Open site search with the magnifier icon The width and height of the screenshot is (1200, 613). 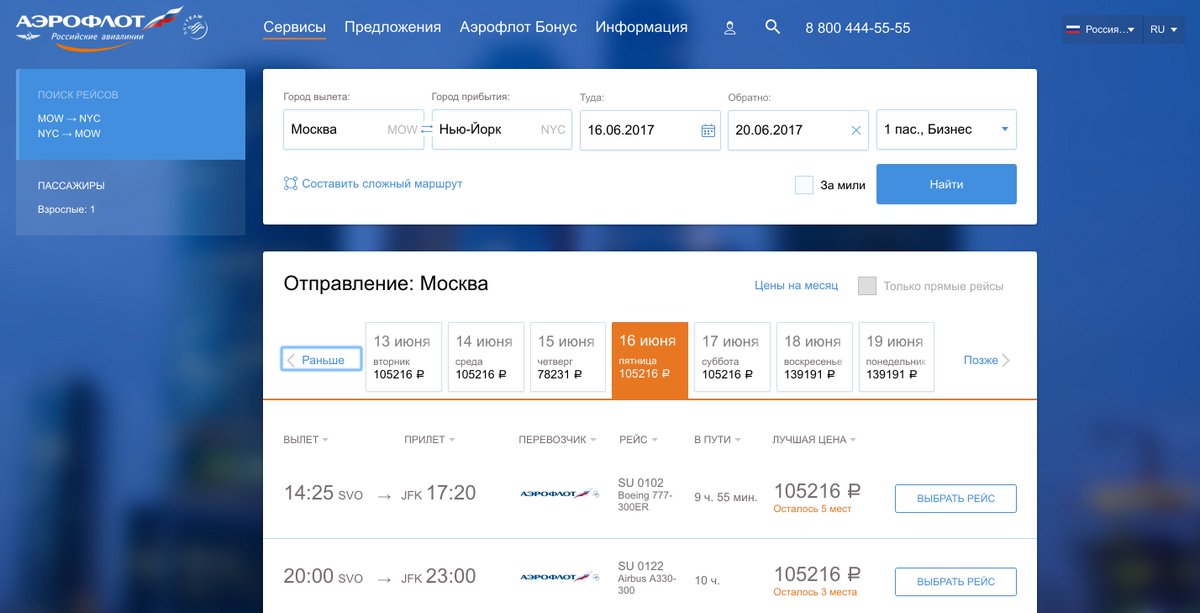tap(772, 27)
